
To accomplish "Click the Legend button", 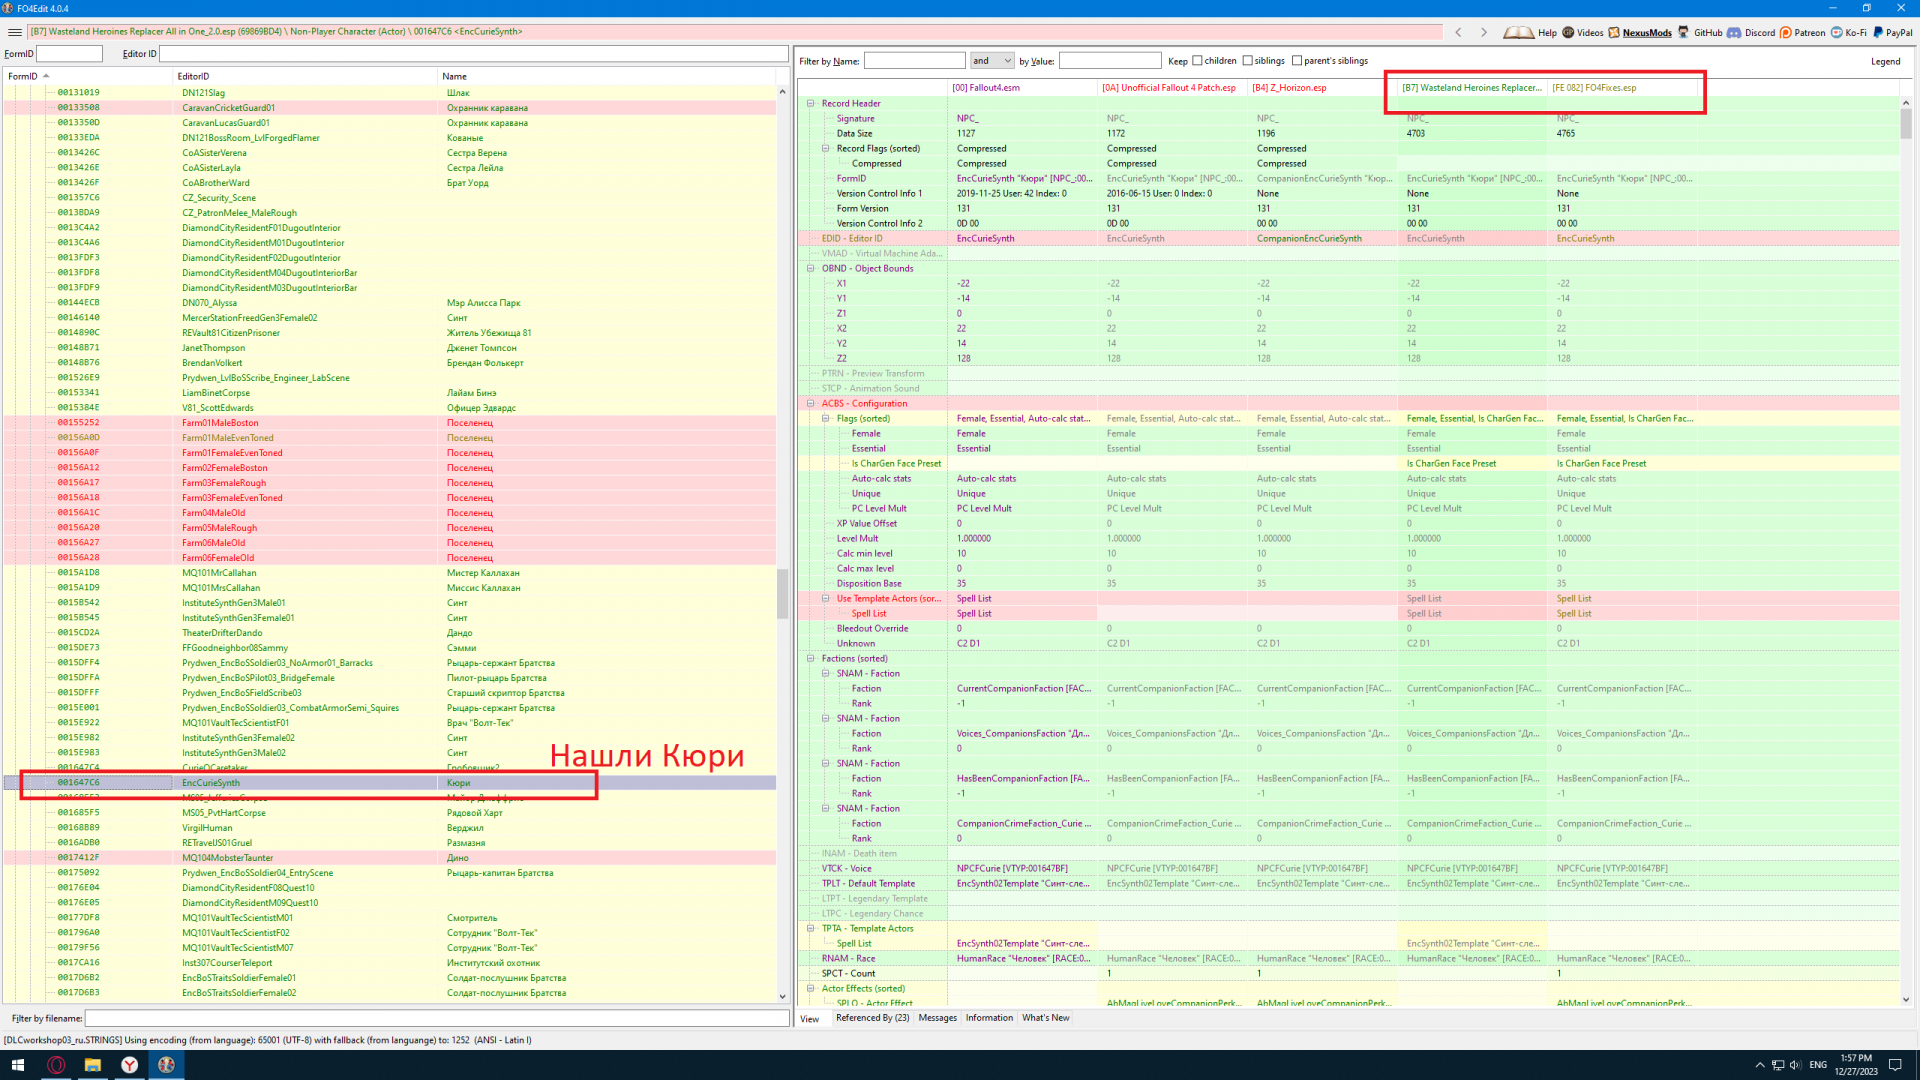I will [x=1885, y=62].
